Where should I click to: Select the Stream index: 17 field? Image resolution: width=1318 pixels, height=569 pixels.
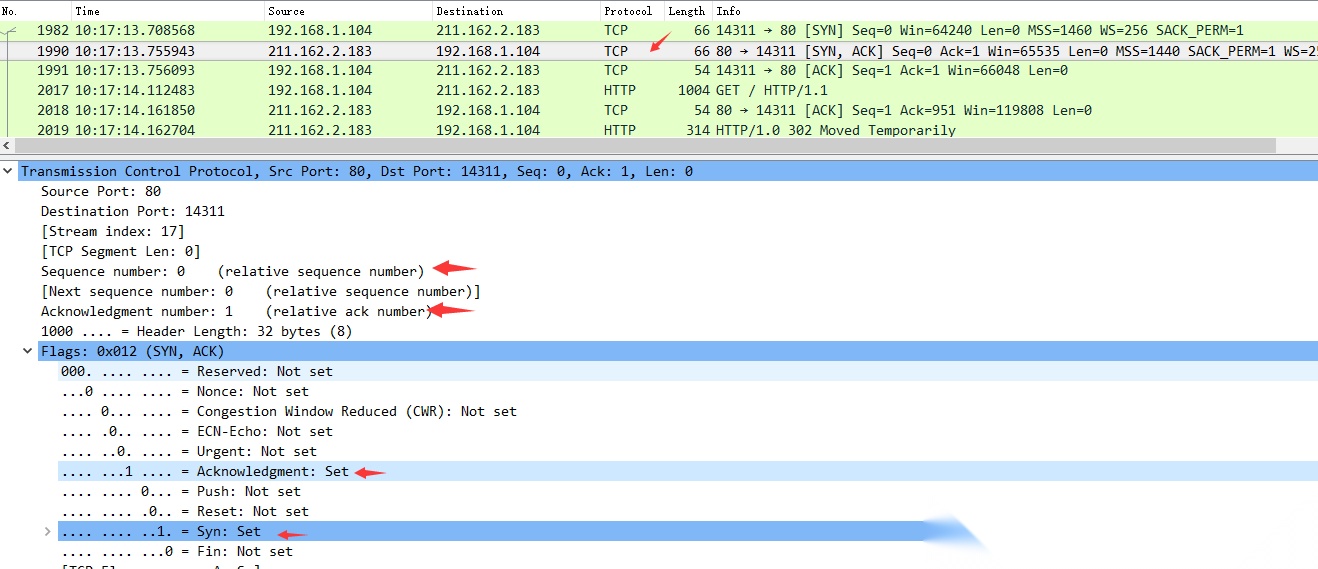(113, 231)
